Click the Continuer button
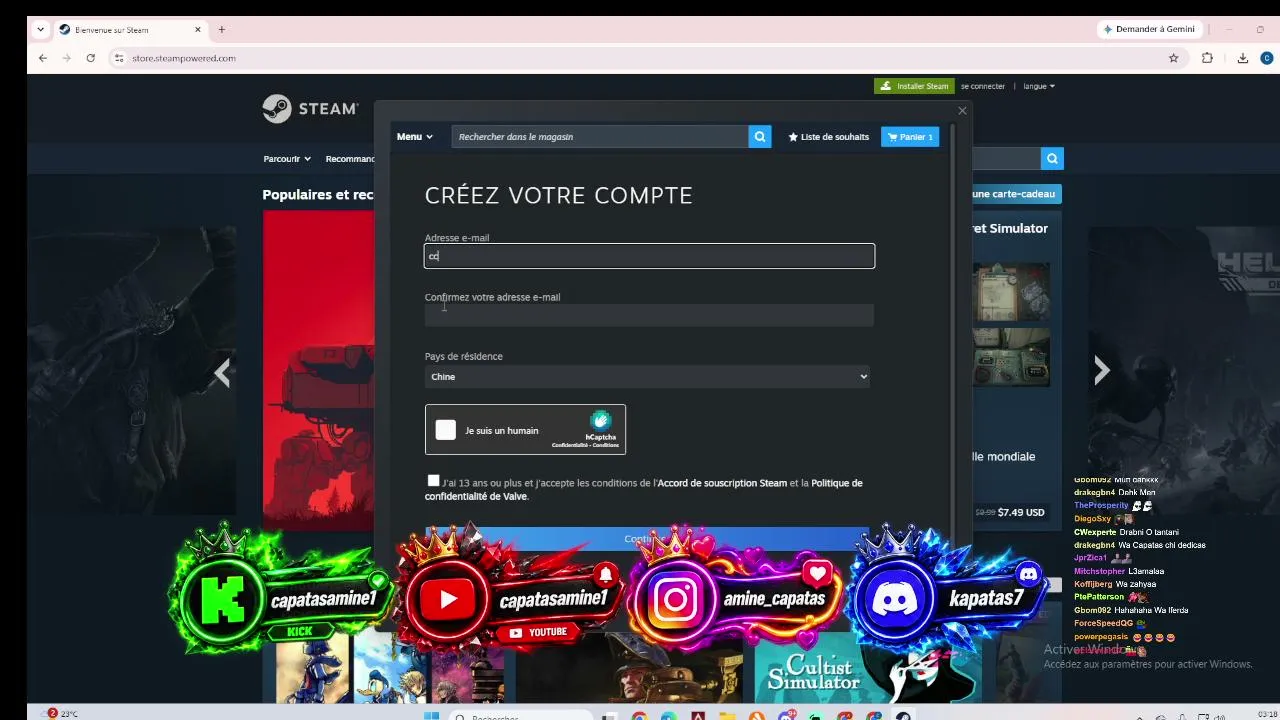This screenshot has height=720, width=1280. (647, 539)
